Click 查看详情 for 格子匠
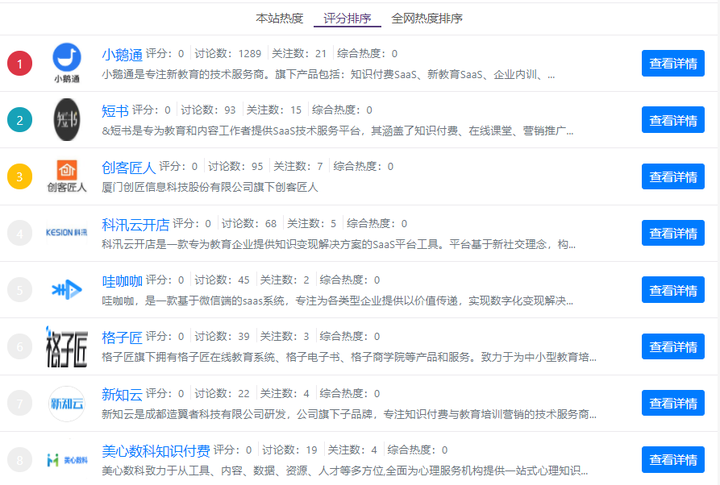This screenshot has width=720, height=485. pyautogui.click(x=673, y=347)
